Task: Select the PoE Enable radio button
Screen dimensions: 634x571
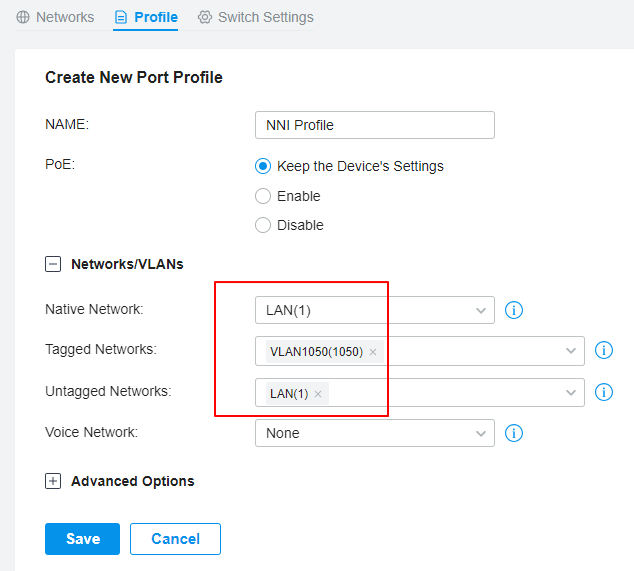Action: coord(263,196)
